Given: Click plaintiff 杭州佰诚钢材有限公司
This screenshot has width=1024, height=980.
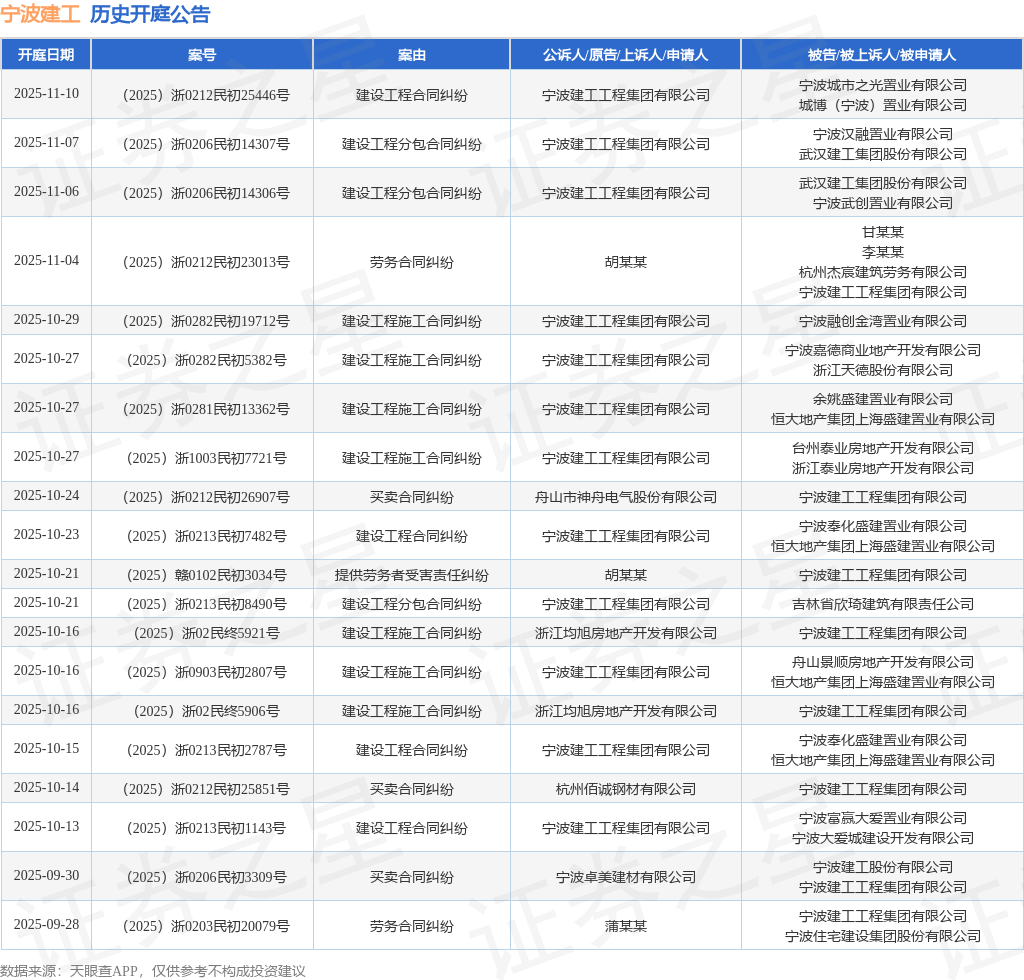Looking at the screenshot, I should click(625, 789).
